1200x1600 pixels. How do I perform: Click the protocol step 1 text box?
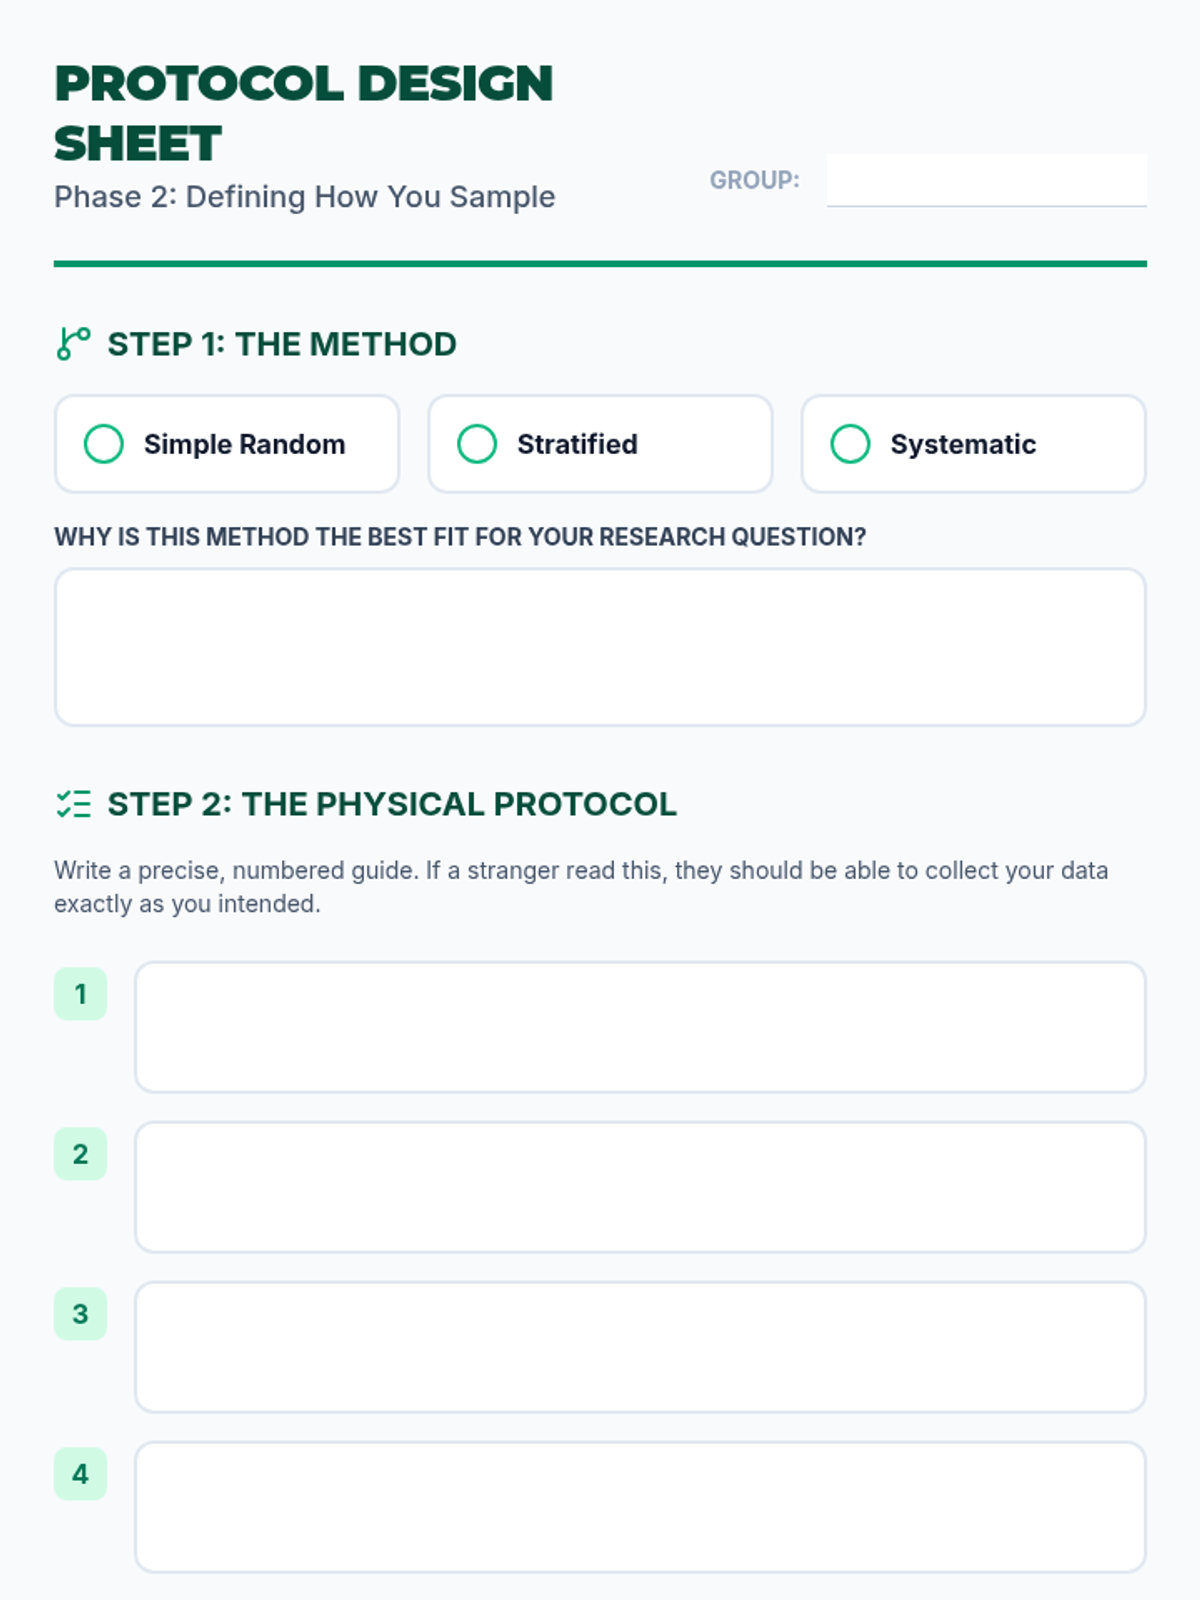coord(640,1027)
